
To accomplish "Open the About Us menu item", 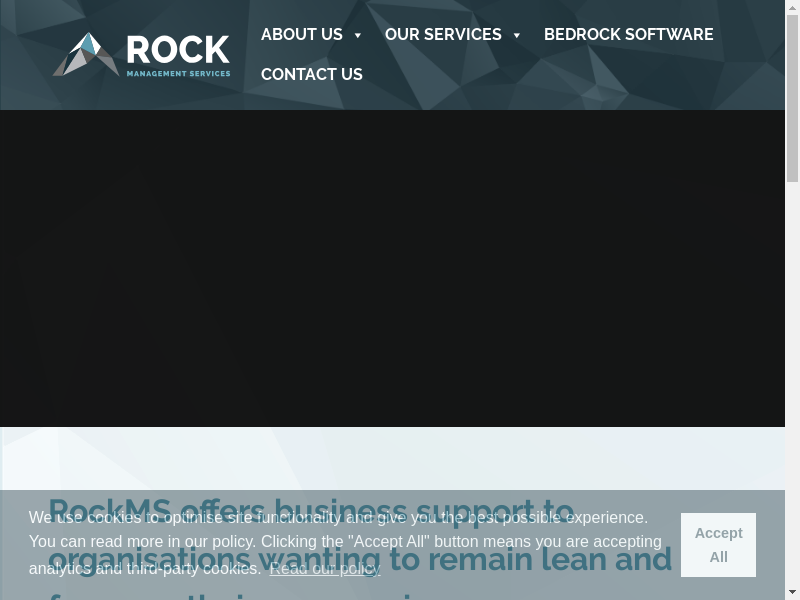I will (301, 35).
